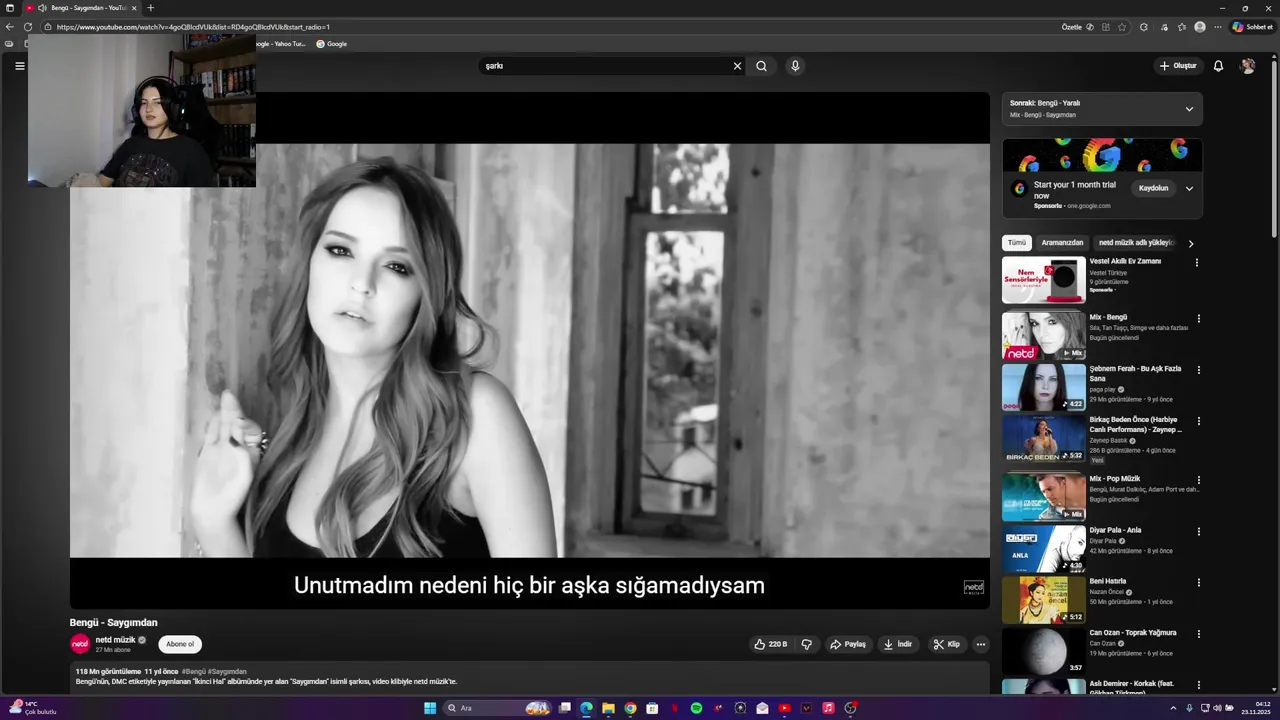The height and width of the screenshot is (720, 1280).
Task: Click the main video player area
Action: pyautogui.click(x=529, y=350)
